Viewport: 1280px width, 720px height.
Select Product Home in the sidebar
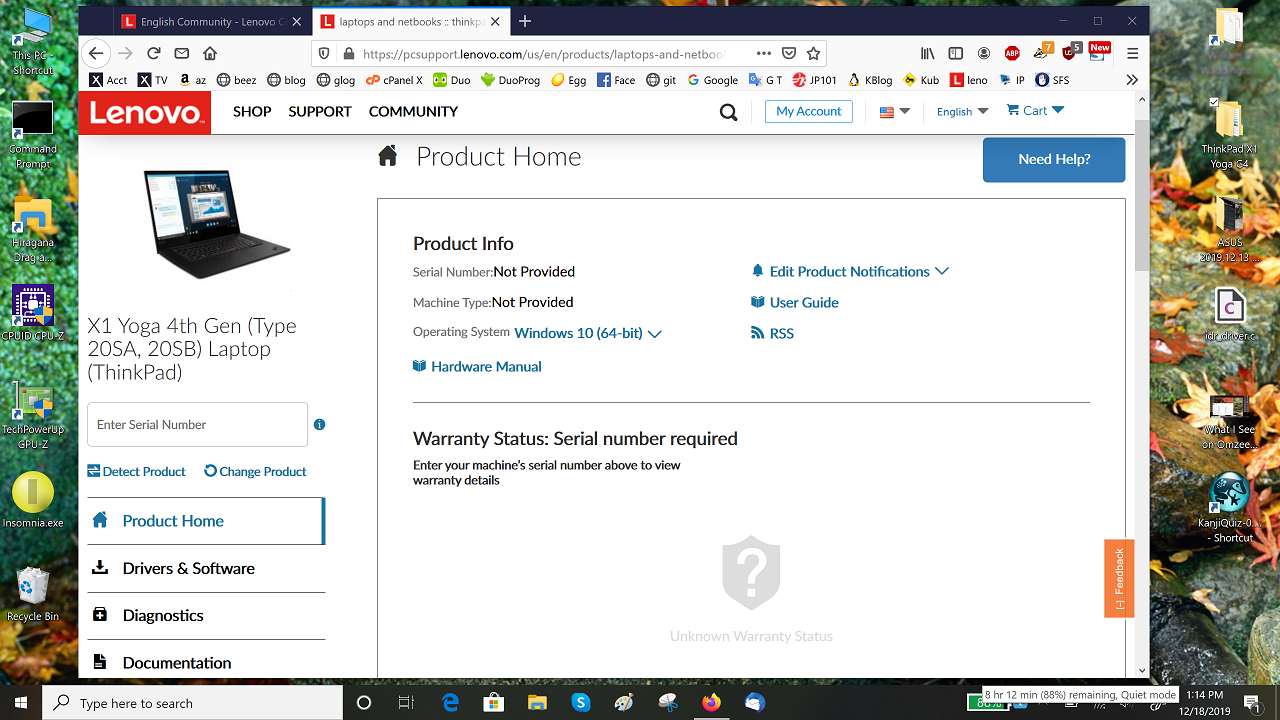206,521
